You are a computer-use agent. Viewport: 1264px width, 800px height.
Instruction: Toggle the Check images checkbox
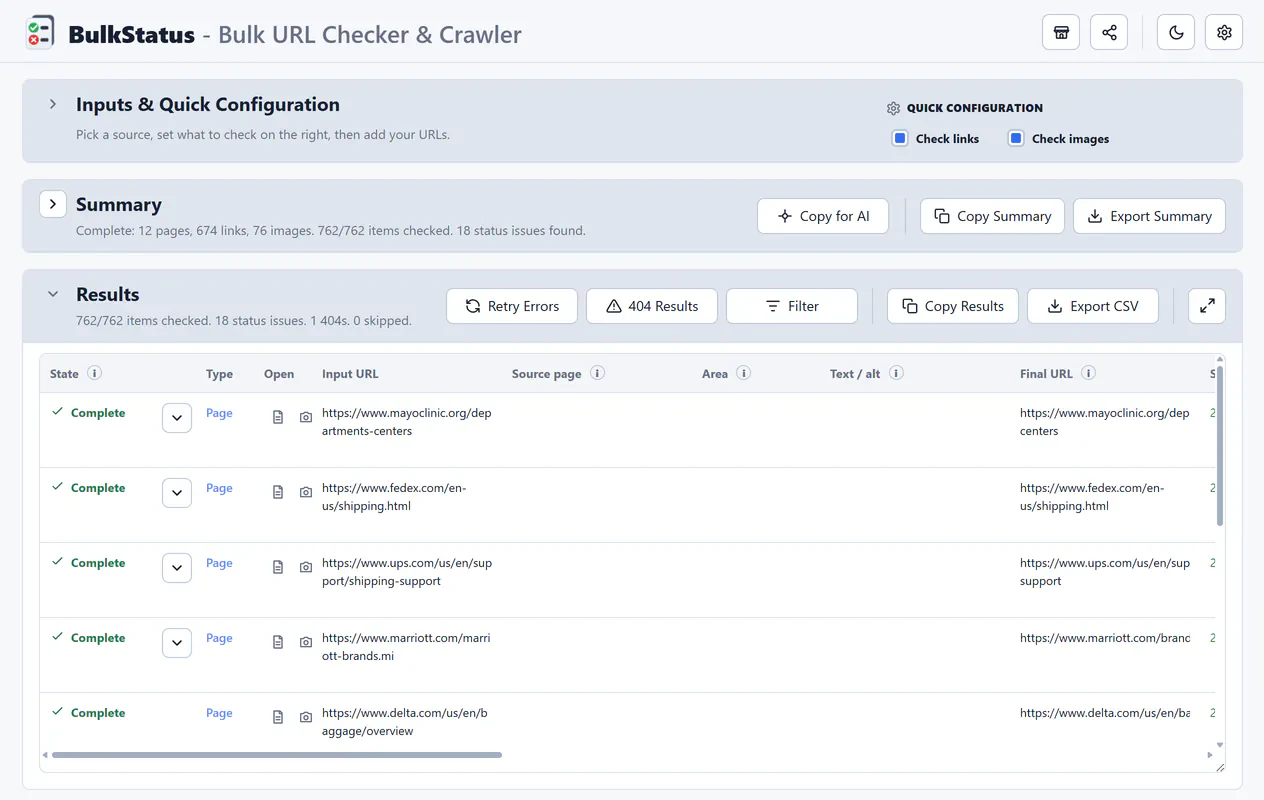pyautogui.click(x=1016, y=138)
